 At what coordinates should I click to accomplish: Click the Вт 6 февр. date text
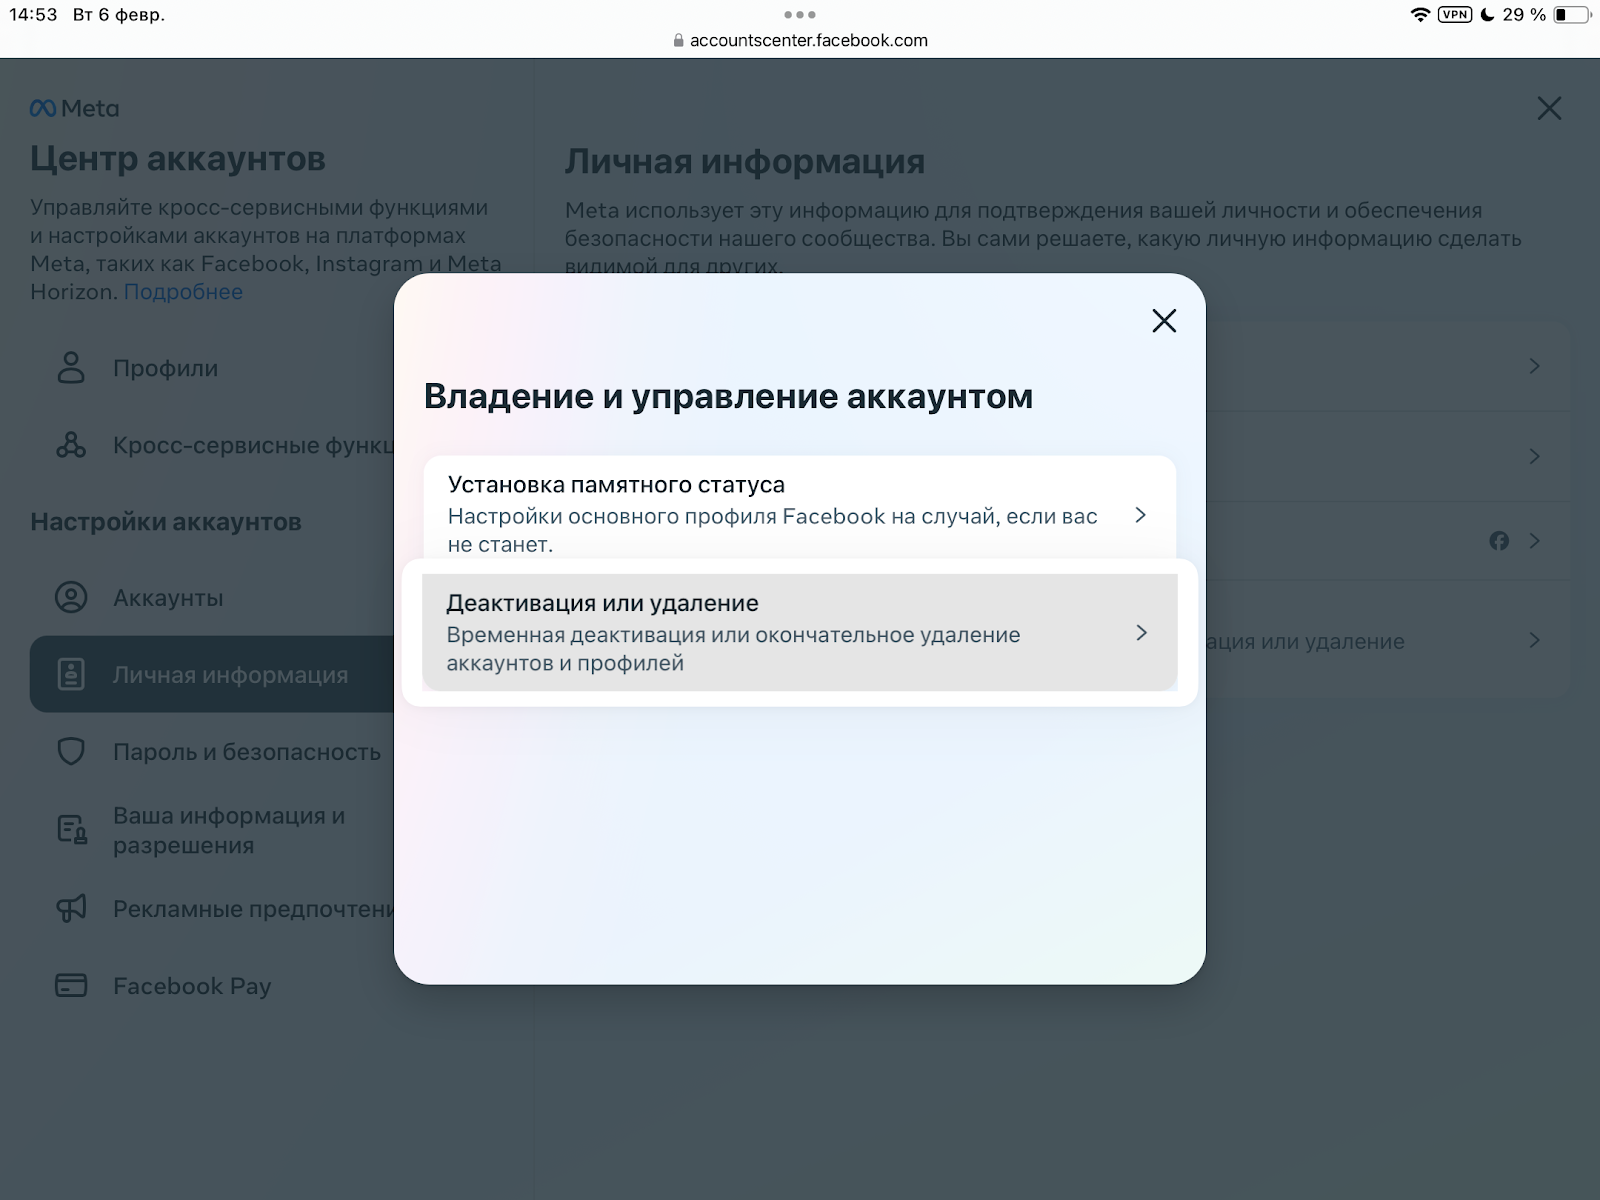(119, 15)
